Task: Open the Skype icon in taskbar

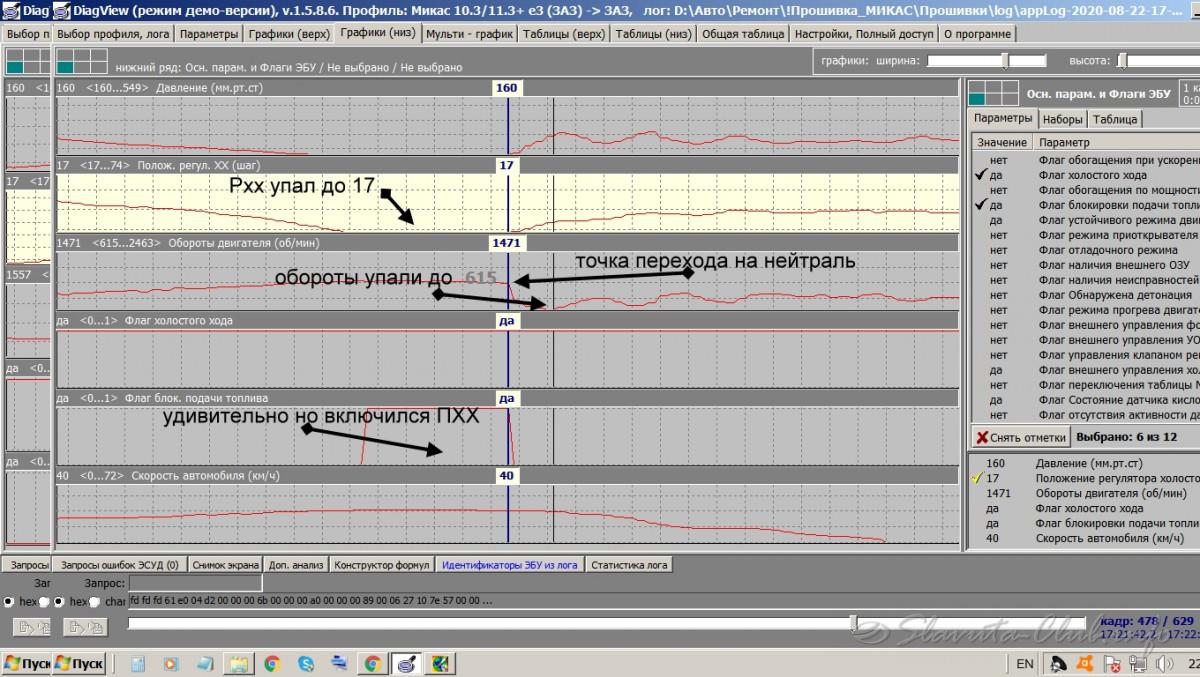Action: [305, 663]
